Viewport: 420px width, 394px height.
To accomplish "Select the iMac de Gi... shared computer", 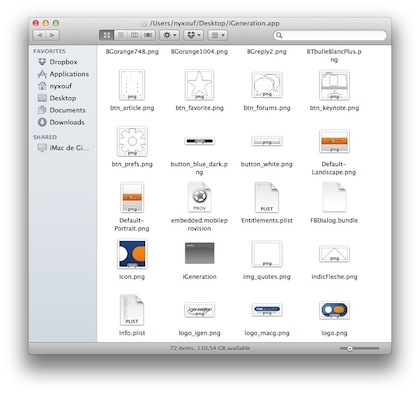I will point(63,148).
